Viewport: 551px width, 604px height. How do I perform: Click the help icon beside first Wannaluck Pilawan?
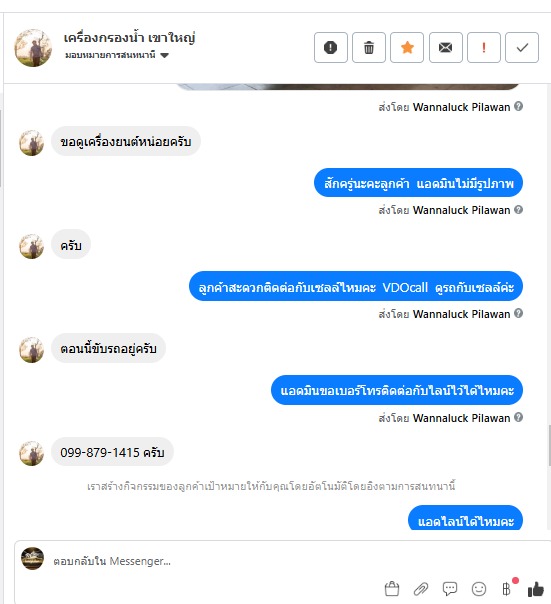click(519, 106)
